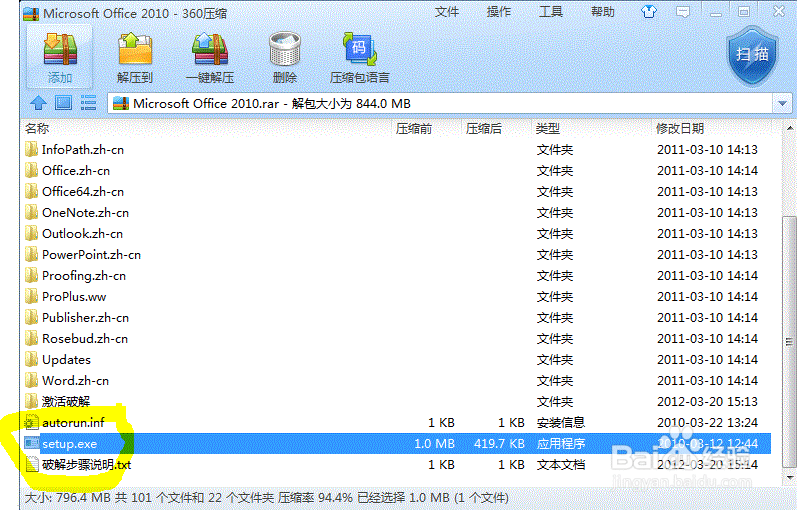Click the InfoPath.zh-cn folder icon

click(32, 149)
